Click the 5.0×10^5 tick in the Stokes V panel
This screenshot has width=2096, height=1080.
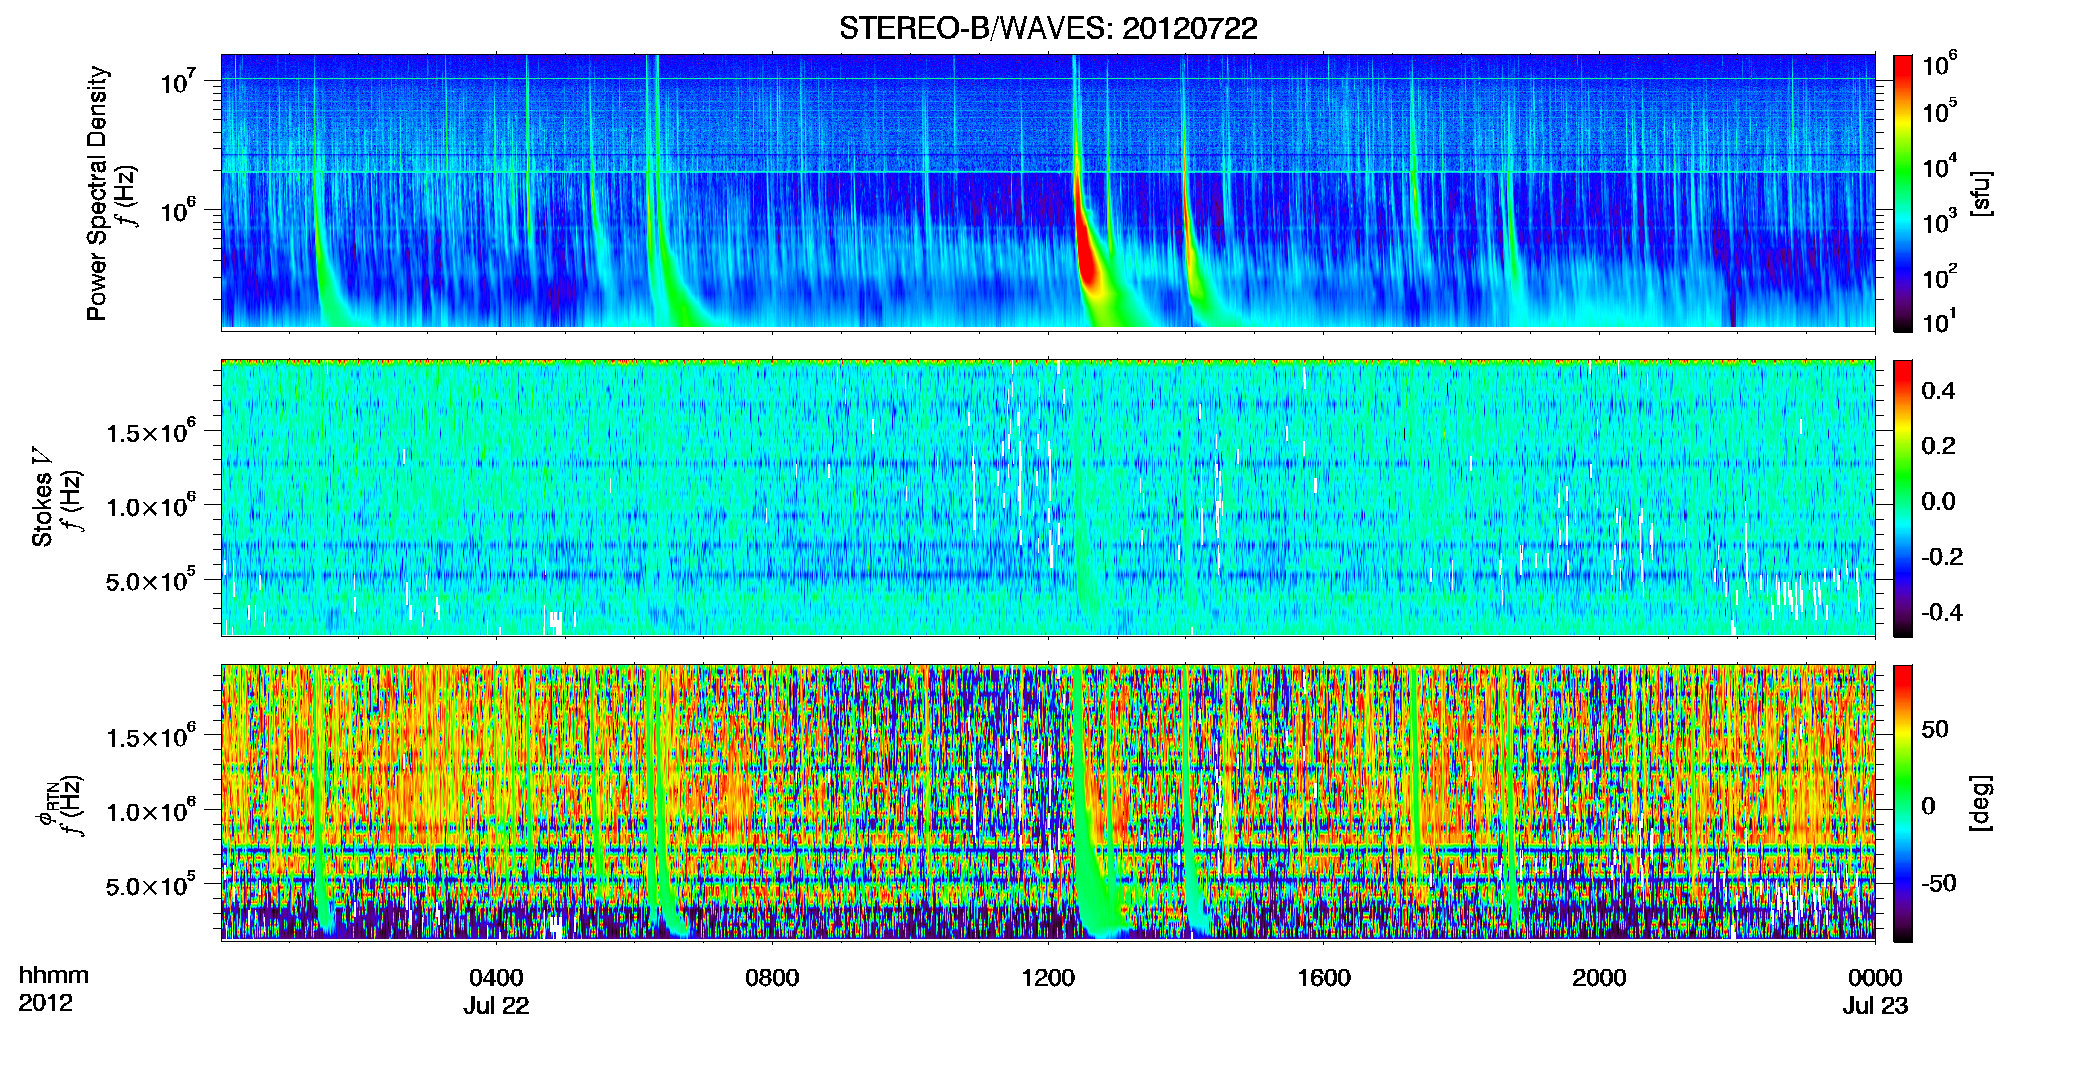pyautogui.click(x=150, y=580)
